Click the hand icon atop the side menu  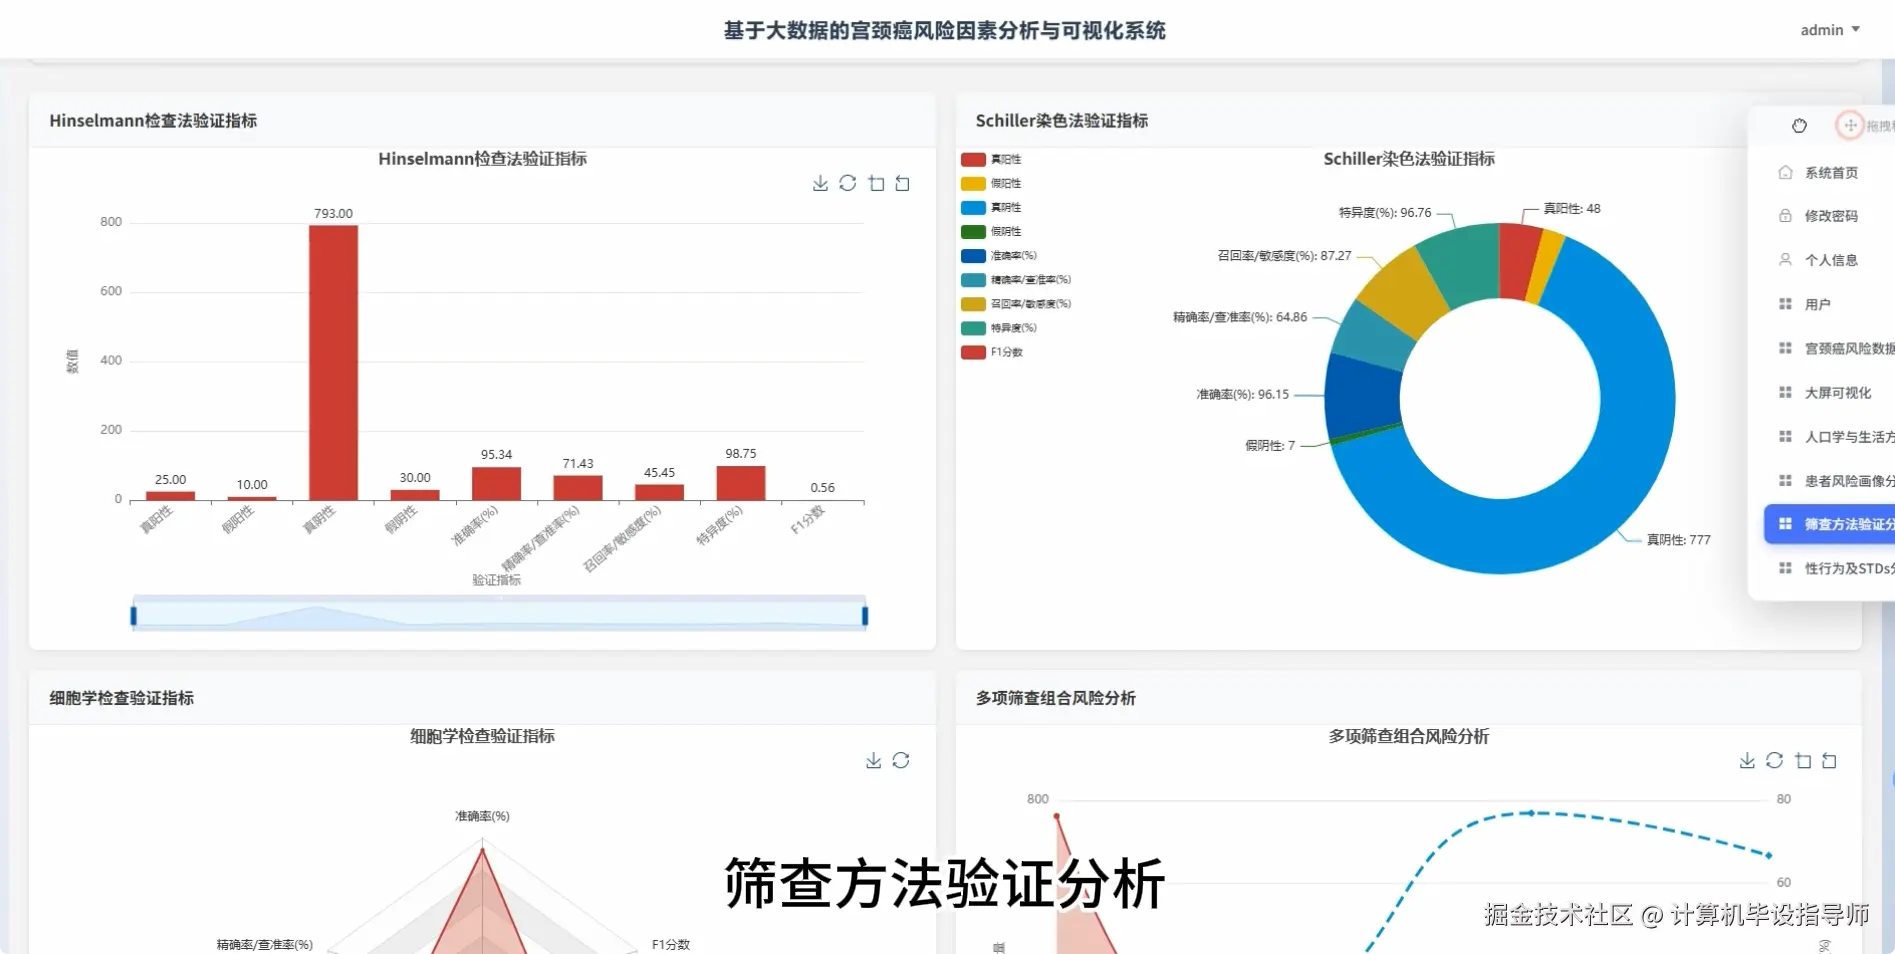click(x=1800, y=125)
